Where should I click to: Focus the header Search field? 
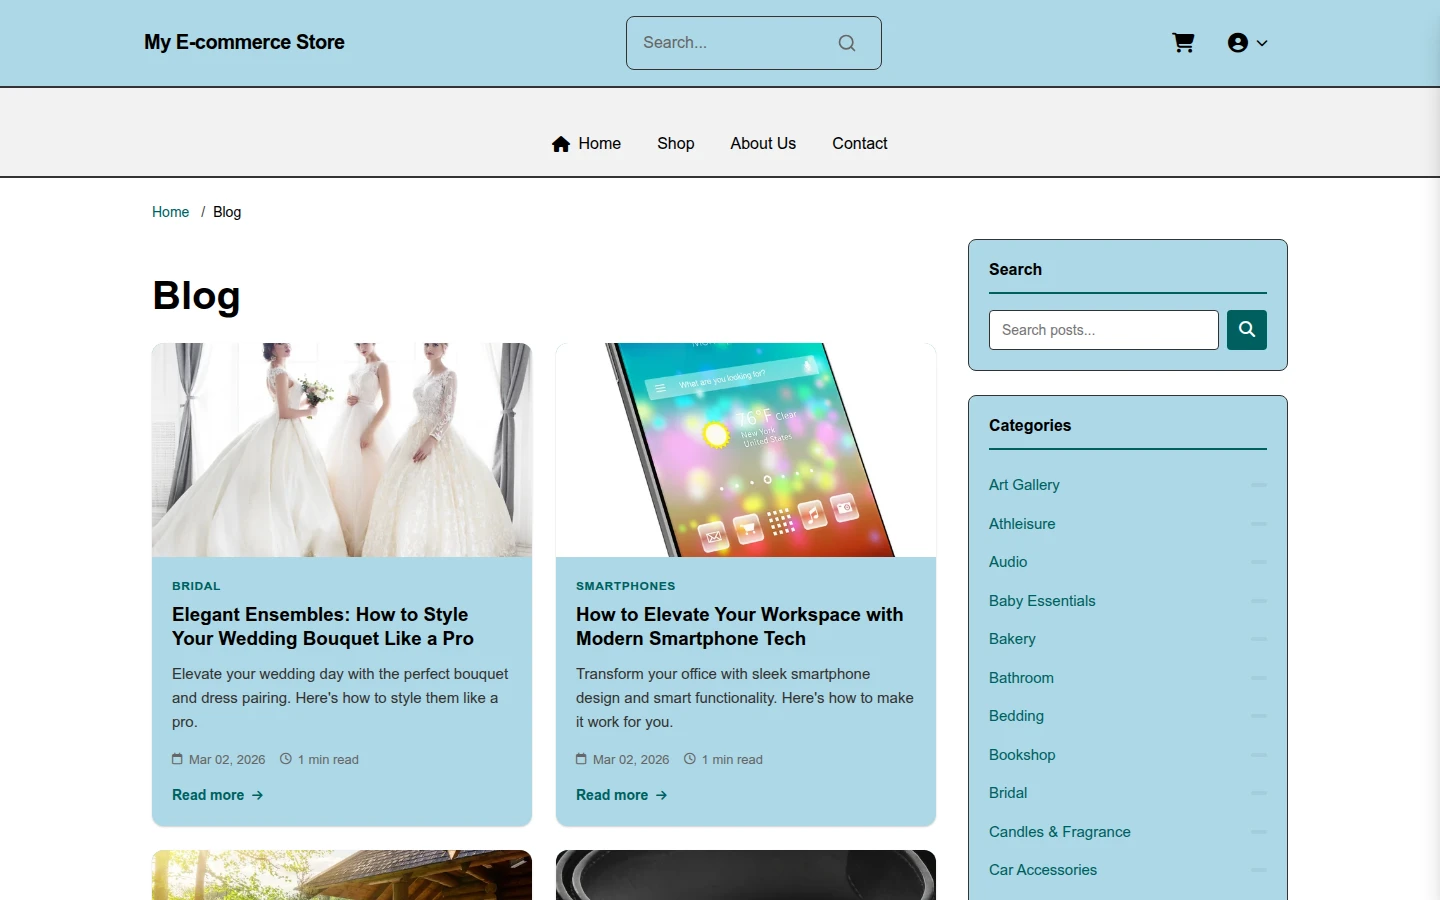pyautogui.click(x=735, y=43)
